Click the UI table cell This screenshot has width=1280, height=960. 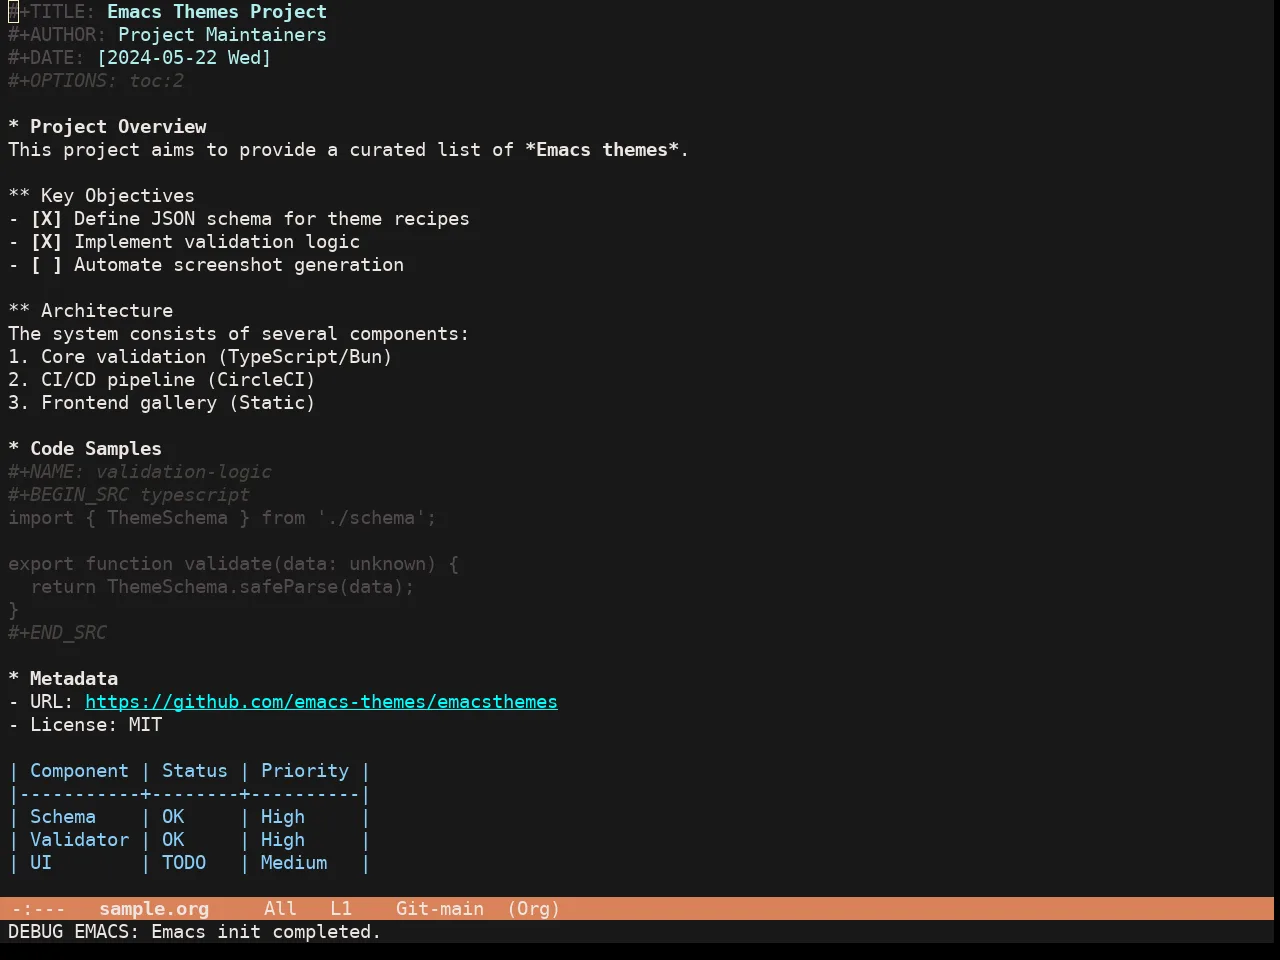click(x=41, y=863)
